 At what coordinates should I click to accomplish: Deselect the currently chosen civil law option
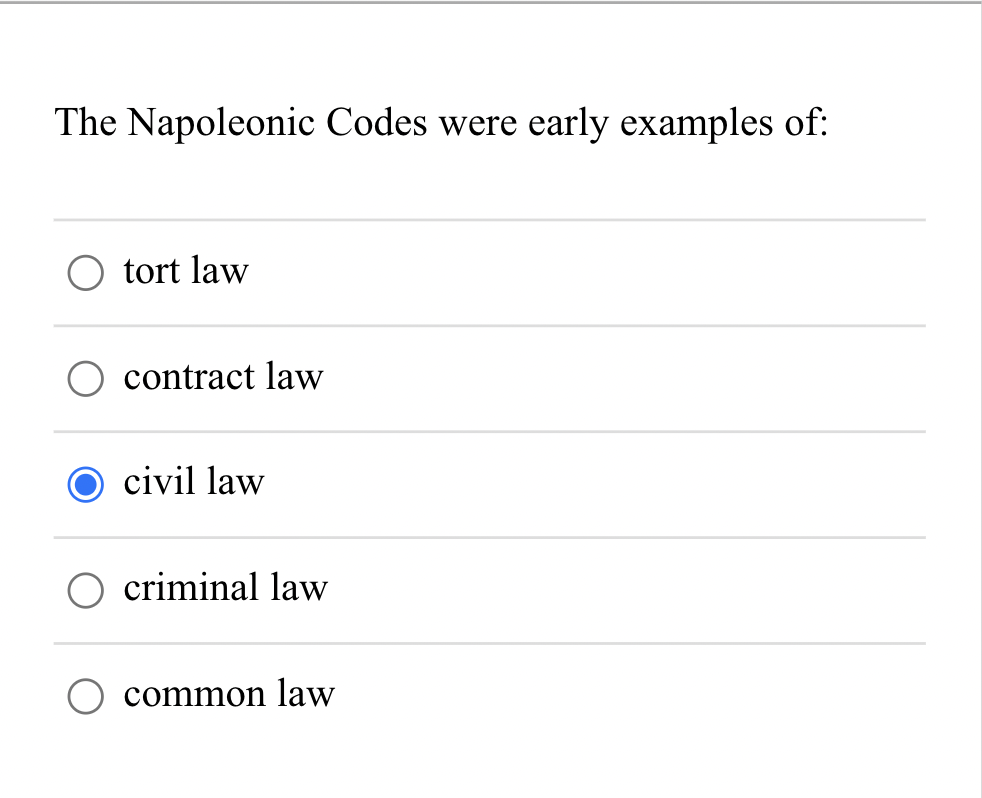click(x=86, y=484)
